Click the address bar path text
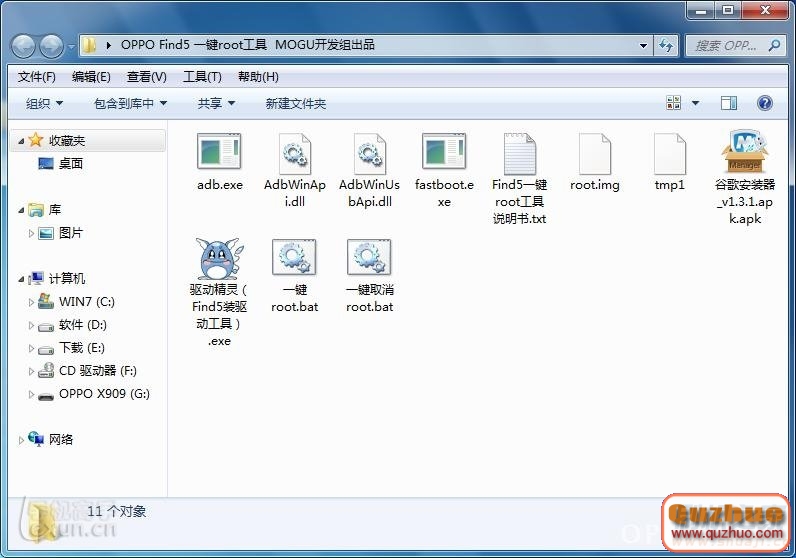Image resolution: width=796 pixels, height=558 pixels. tap(247, 45)
